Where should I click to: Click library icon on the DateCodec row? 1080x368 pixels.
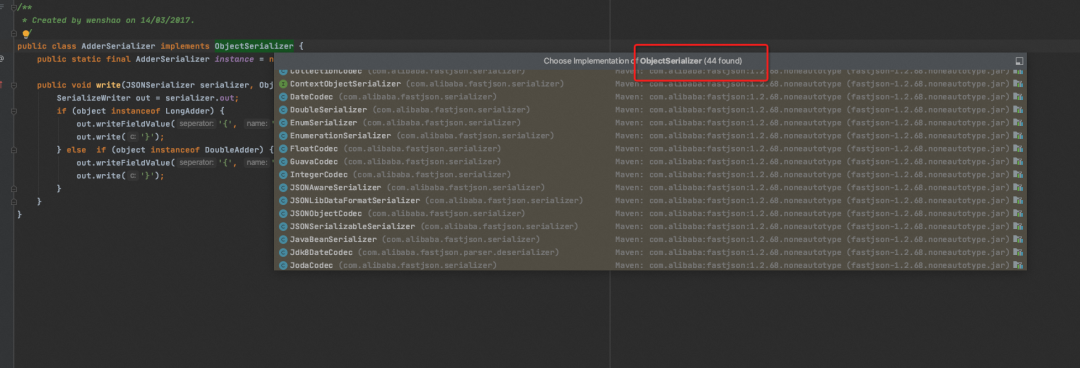point(1018,97)
